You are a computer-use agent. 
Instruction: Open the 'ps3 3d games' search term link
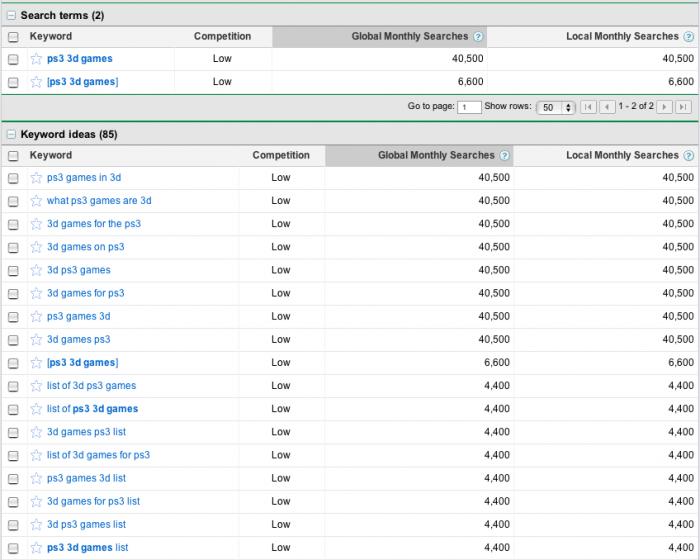pos(79,59)
